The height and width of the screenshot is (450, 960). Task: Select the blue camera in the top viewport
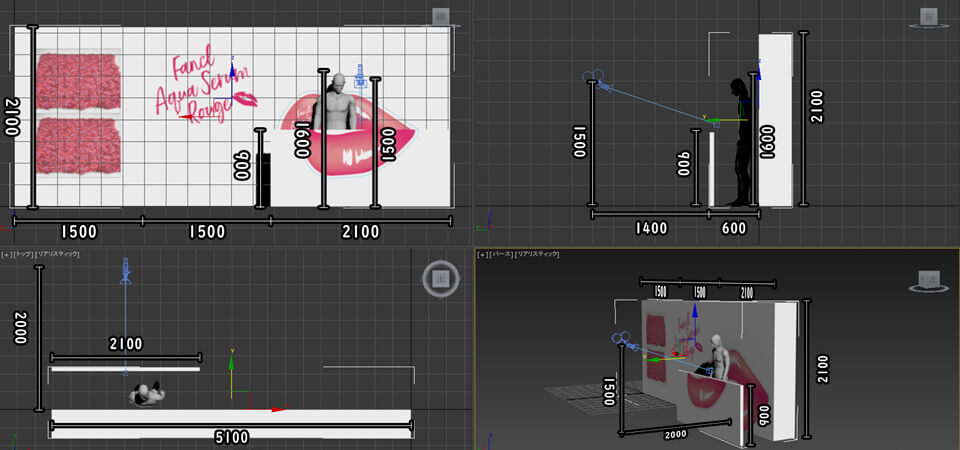click(x=126, y=271)
